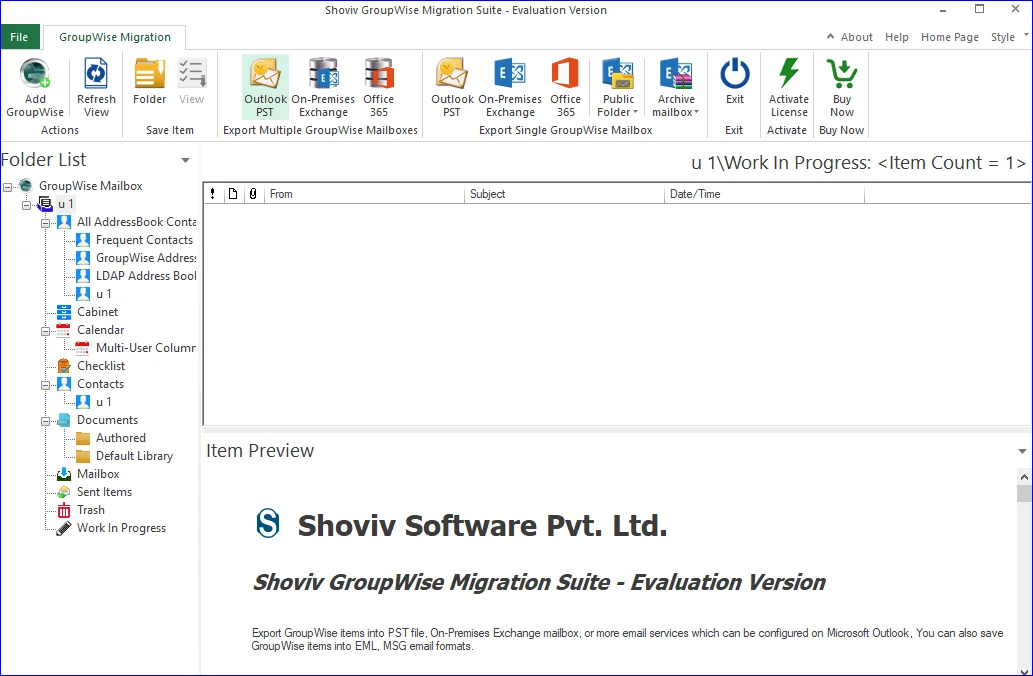Collapse the ribbon with the caret
Screen dimensions: 1033x676
pos(830,36)
